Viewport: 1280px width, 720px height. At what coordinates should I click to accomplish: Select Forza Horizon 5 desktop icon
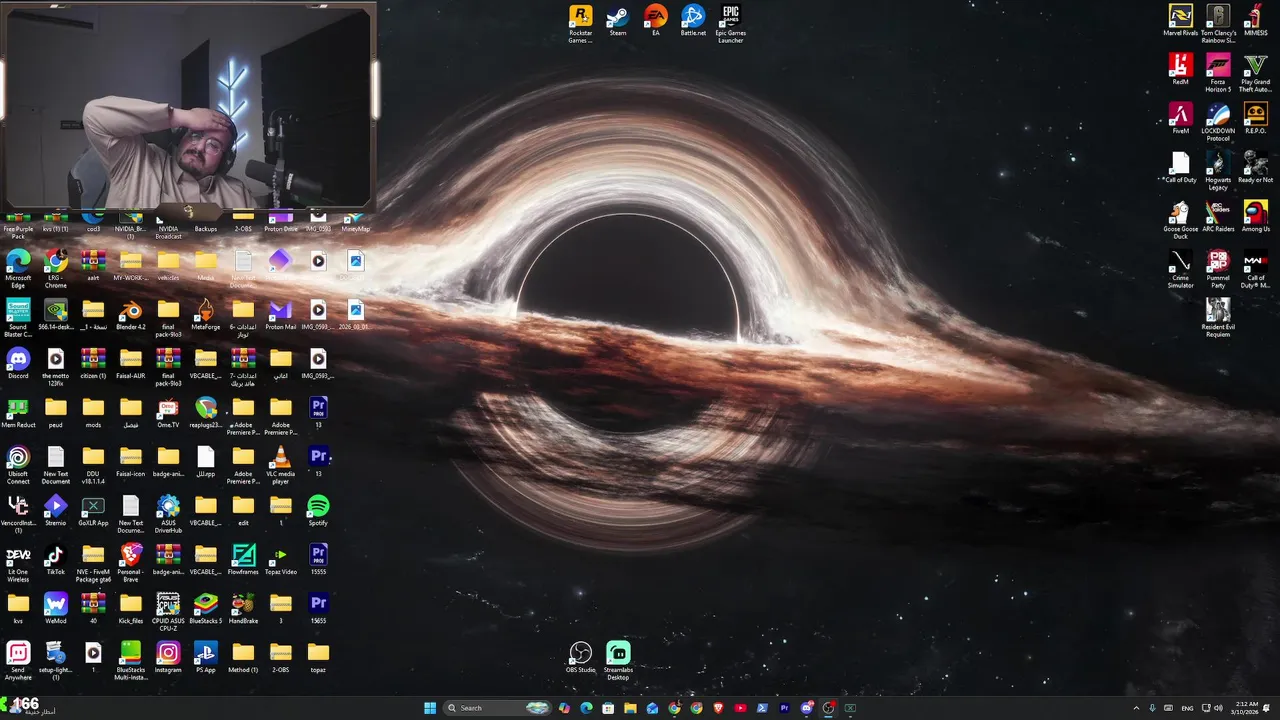[x=1217, y=72]
